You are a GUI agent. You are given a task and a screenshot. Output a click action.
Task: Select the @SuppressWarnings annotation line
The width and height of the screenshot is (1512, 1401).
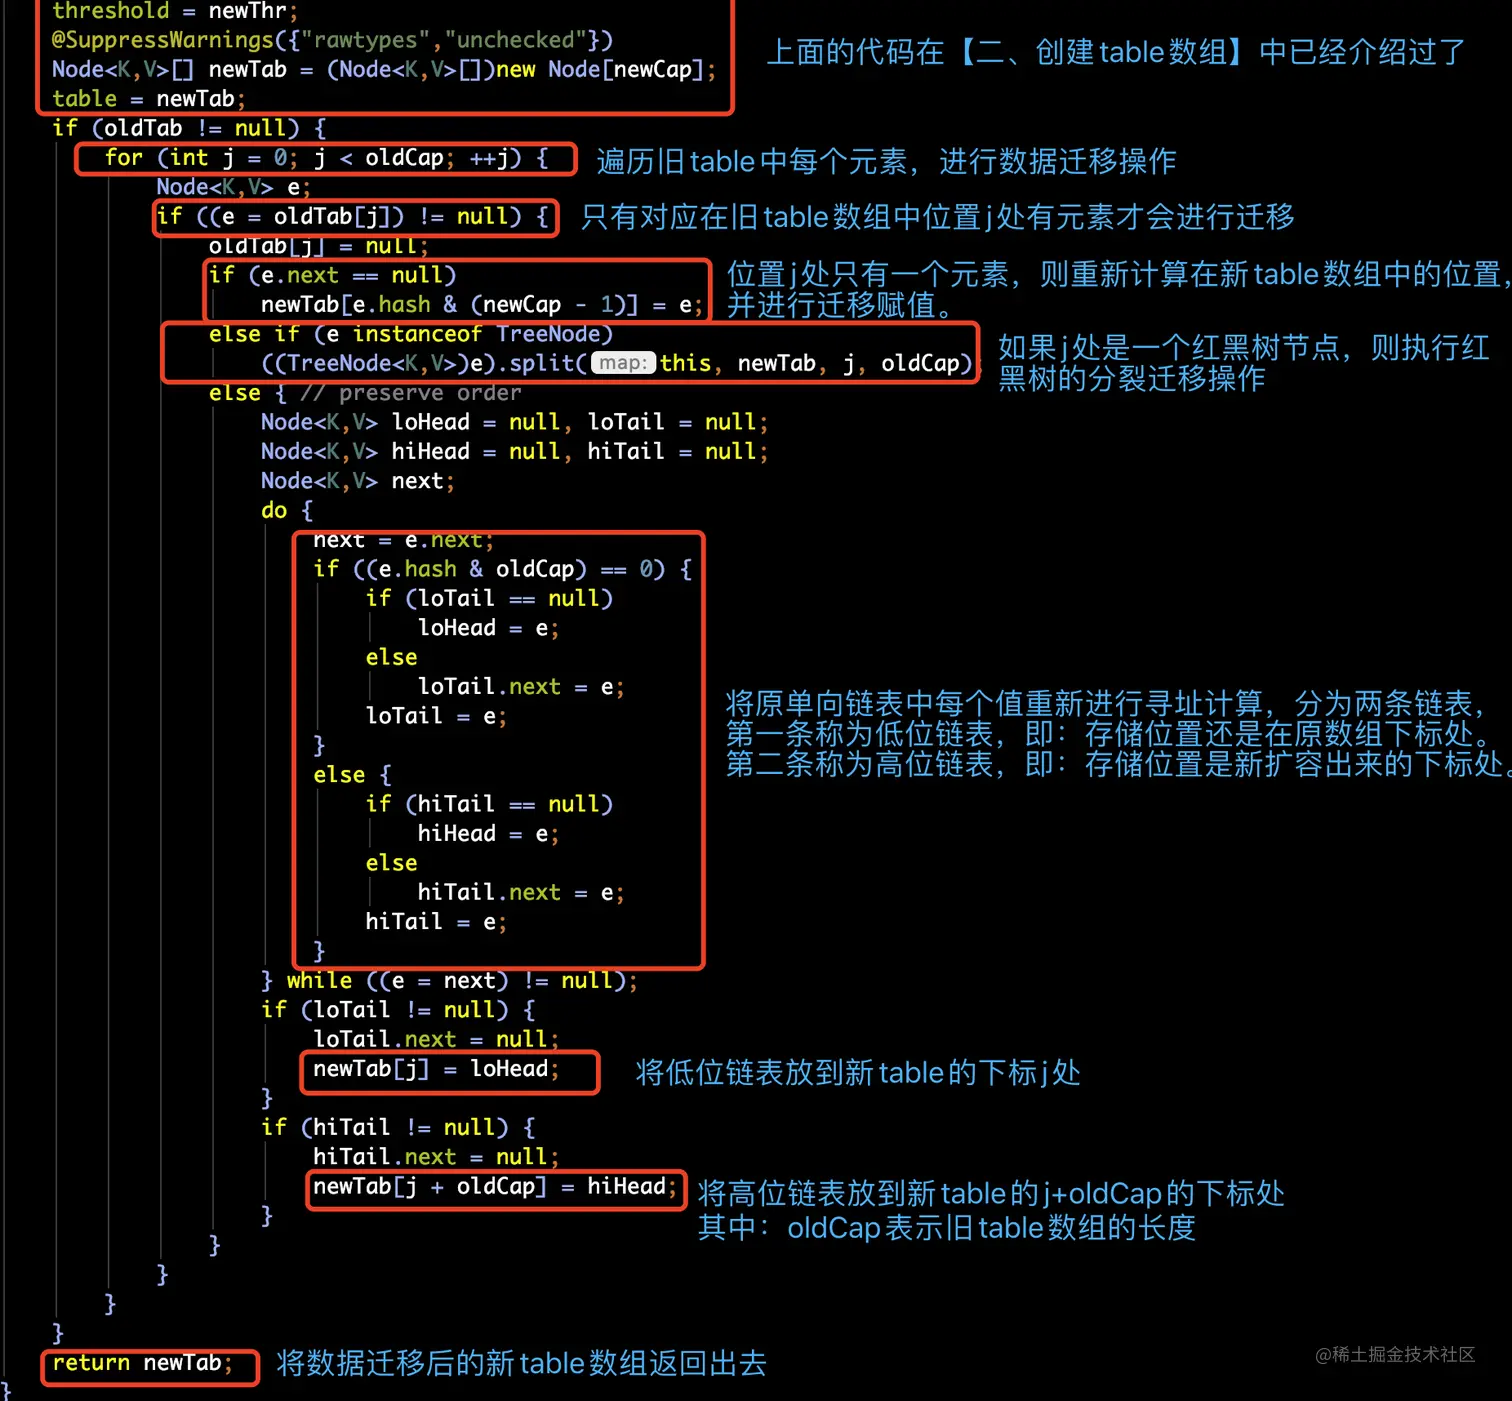[x=332, y=40]
